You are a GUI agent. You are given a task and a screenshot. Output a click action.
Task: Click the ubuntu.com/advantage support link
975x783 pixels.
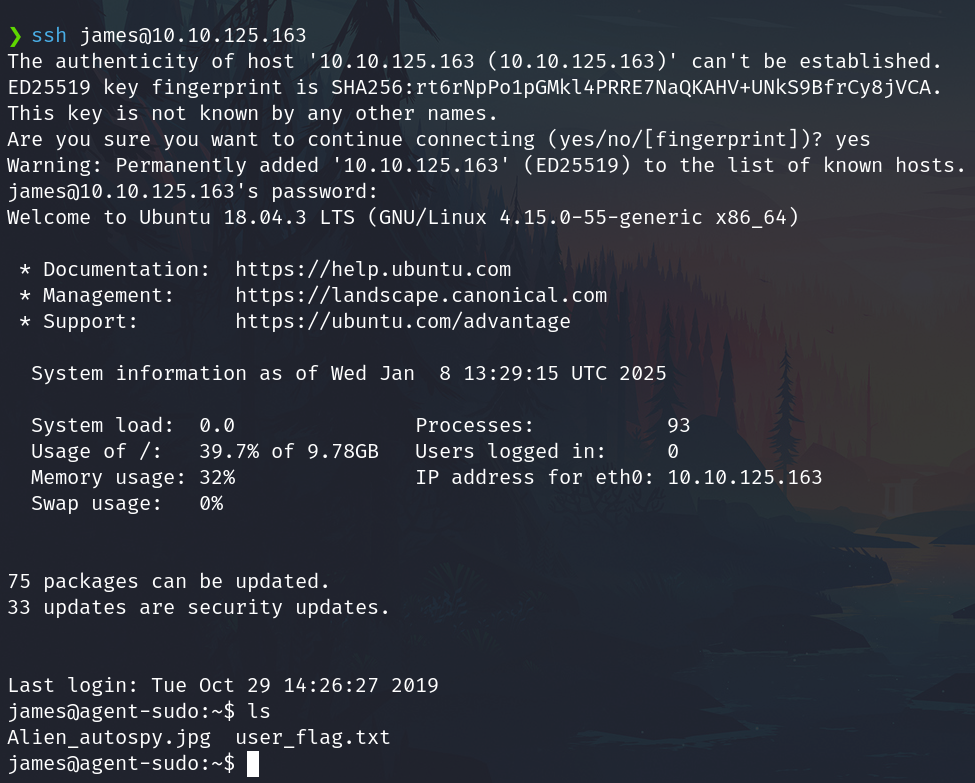point(403,322)
